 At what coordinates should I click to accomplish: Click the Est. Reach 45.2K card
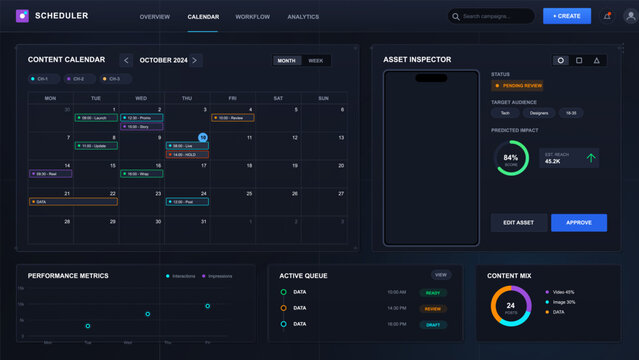(x=569, y=158)
